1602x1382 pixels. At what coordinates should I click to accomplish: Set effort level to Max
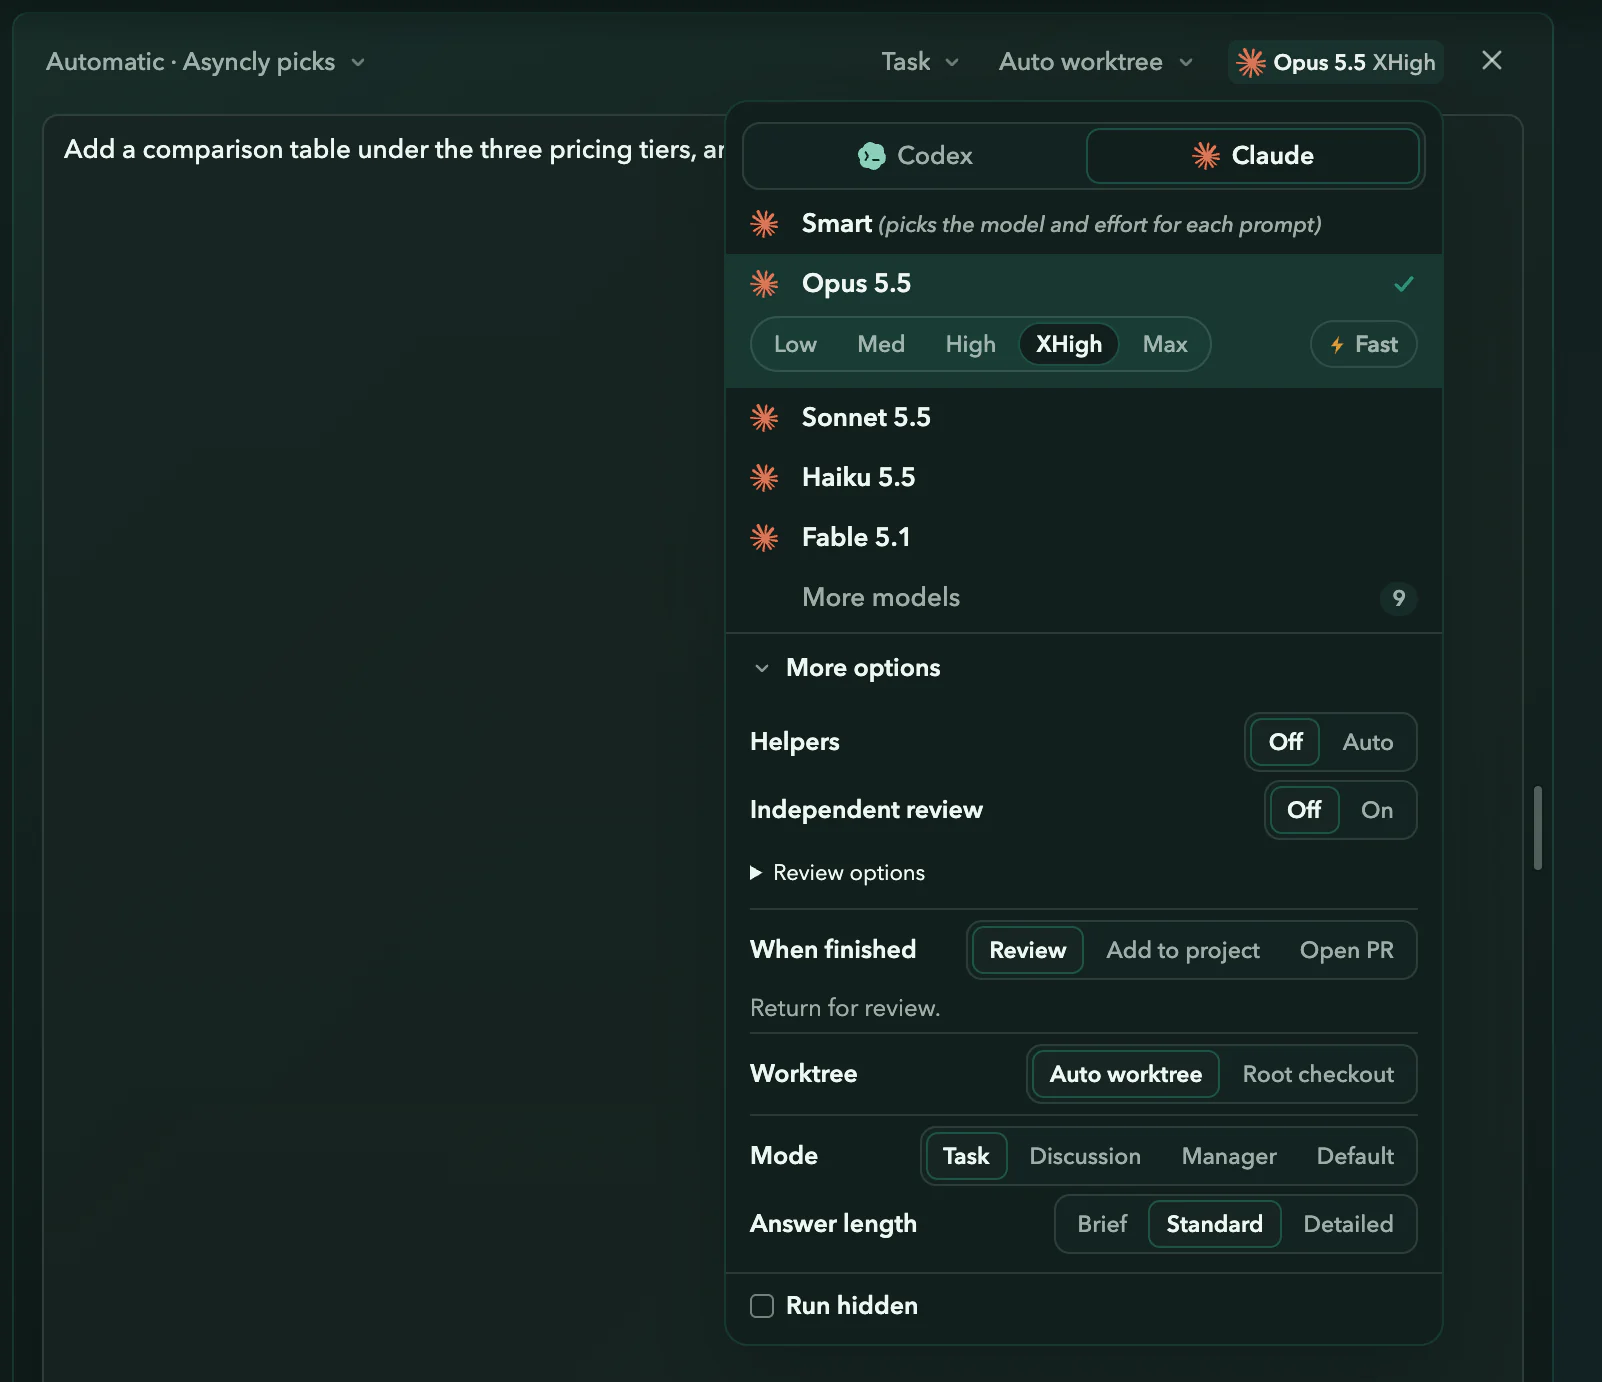click(x=1165, y=345)
